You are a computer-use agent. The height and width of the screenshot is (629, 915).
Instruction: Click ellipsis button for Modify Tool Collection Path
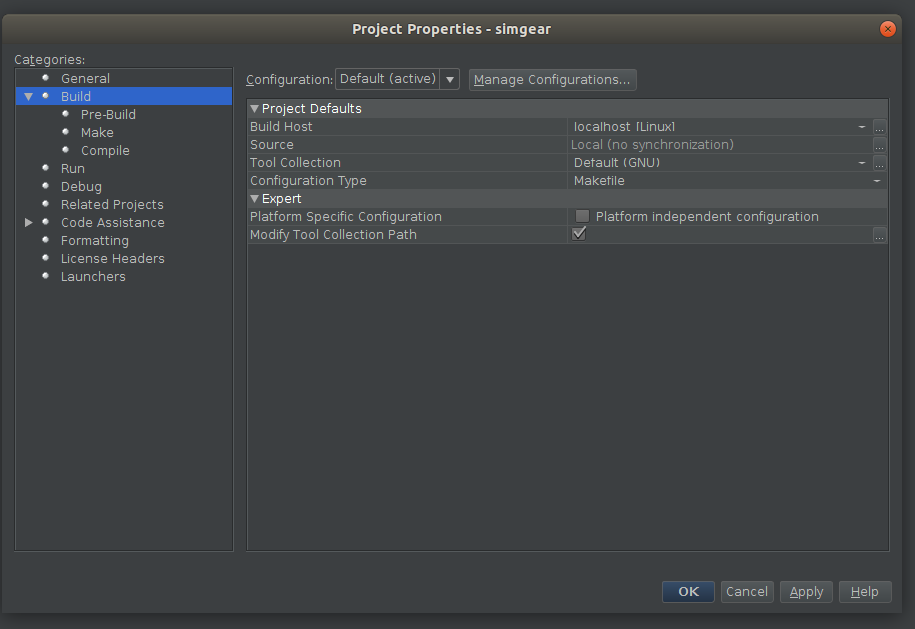point(879,235)
